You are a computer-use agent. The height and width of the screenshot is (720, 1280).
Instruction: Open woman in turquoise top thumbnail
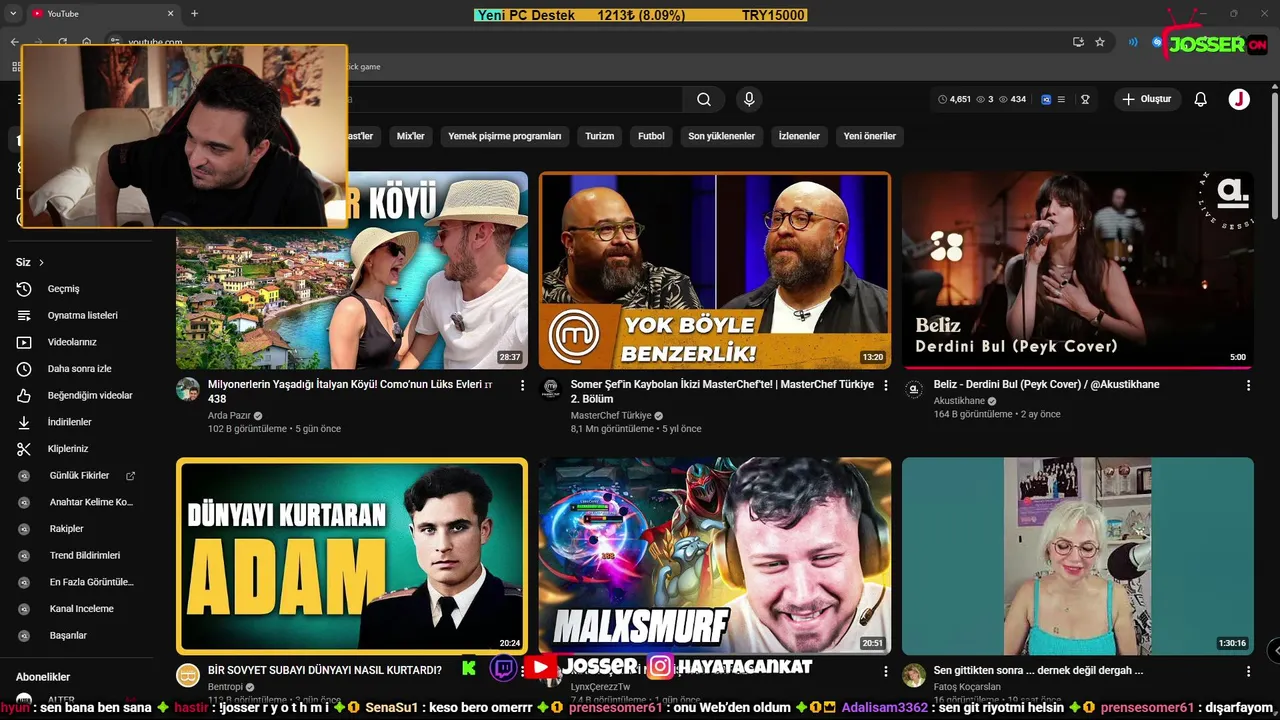[1078, 555]
